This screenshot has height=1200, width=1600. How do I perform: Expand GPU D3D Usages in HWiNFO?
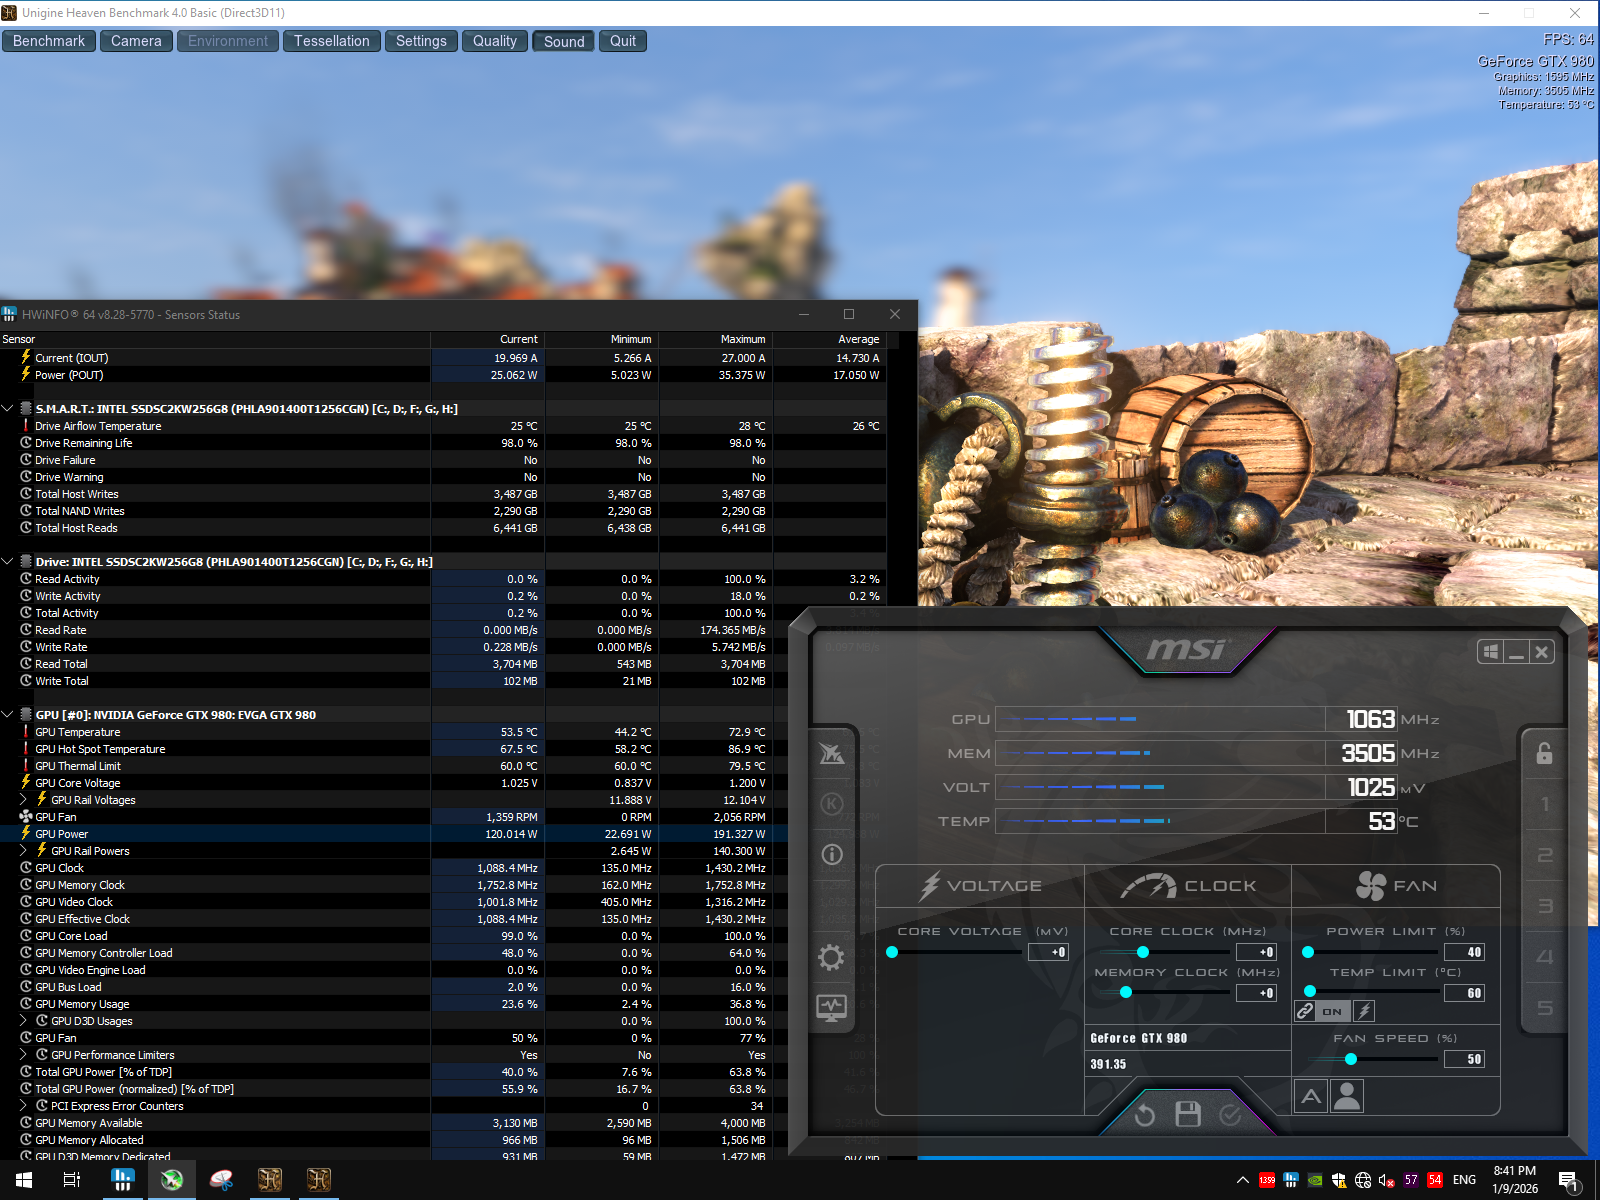[24, 1020]
